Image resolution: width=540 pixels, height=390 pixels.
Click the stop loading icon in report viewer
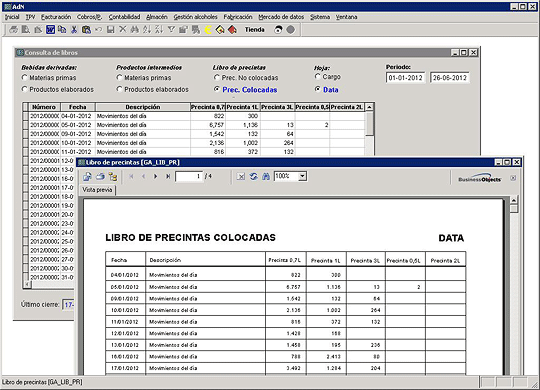point(241,177)
